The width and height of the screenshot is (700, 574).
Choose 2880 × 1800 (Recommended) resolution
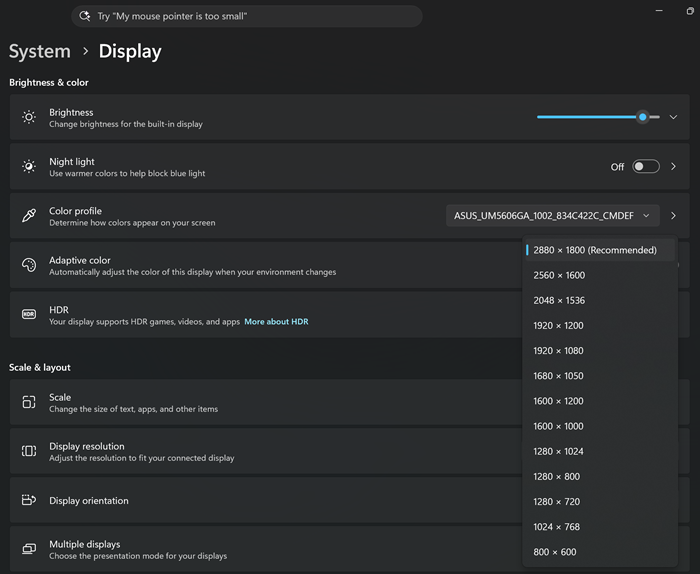pyautogui.click(x=600, y=250)
